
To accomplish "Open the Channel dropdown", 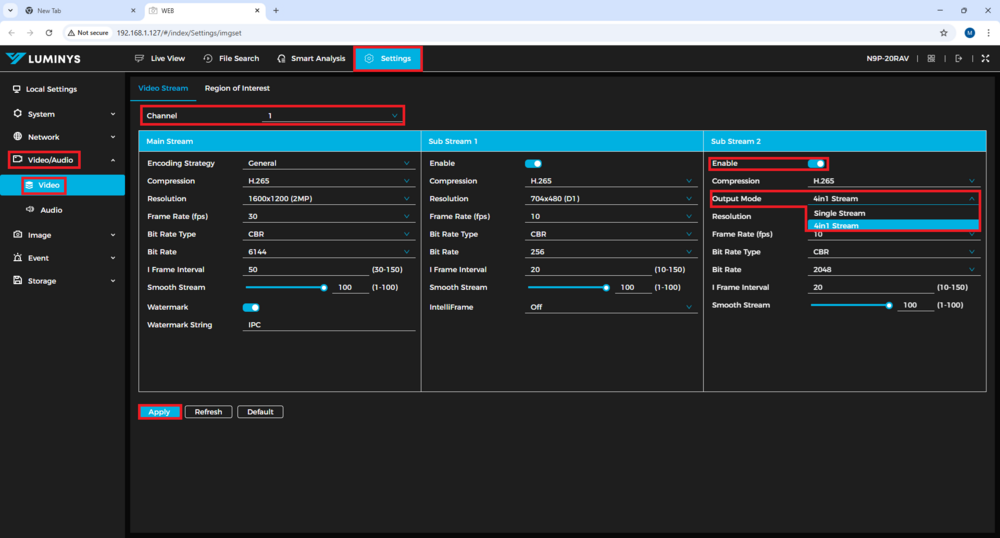I will click(330, 116).
